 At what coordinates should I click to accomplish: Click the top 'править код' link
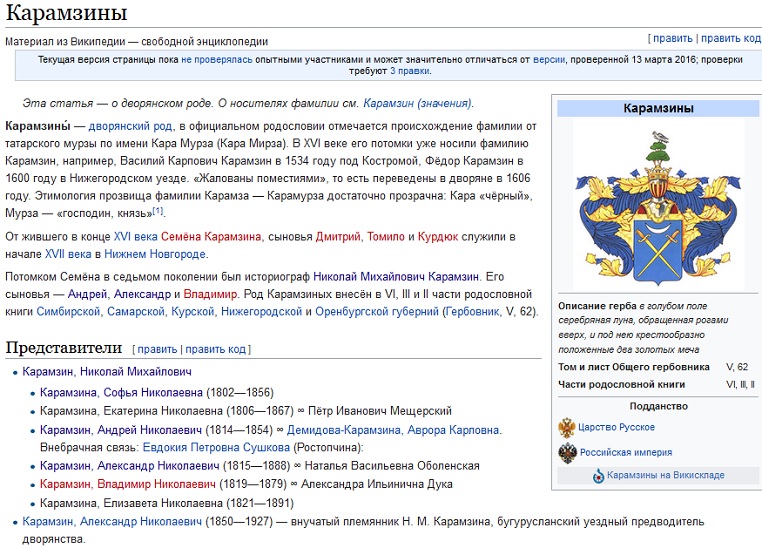tap(730, 38)
